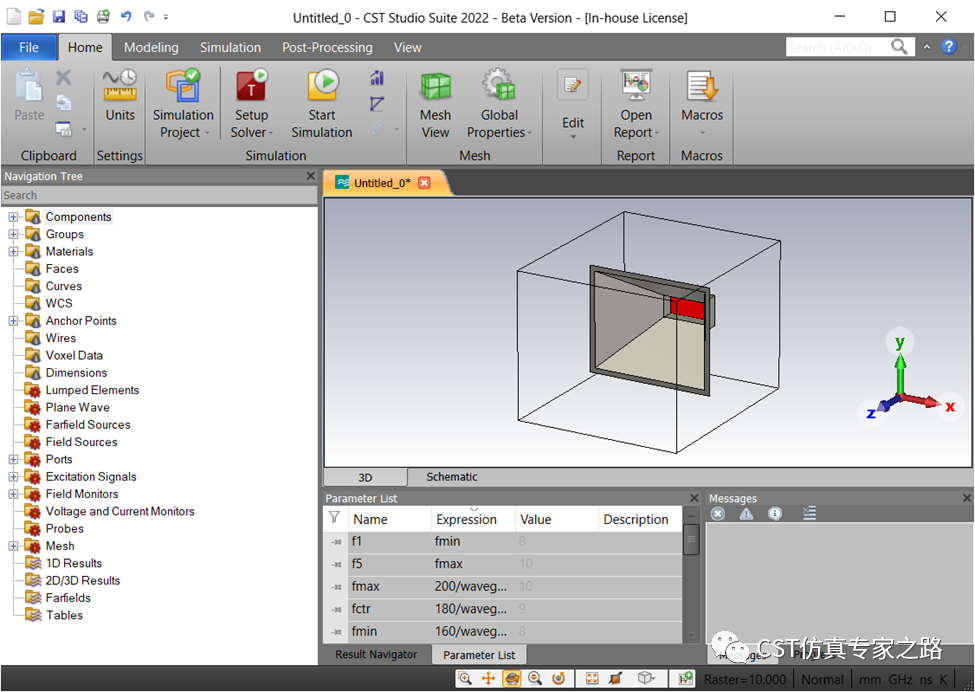
Task: Switch to the View ribbon tab
Action: pos(407,47)
